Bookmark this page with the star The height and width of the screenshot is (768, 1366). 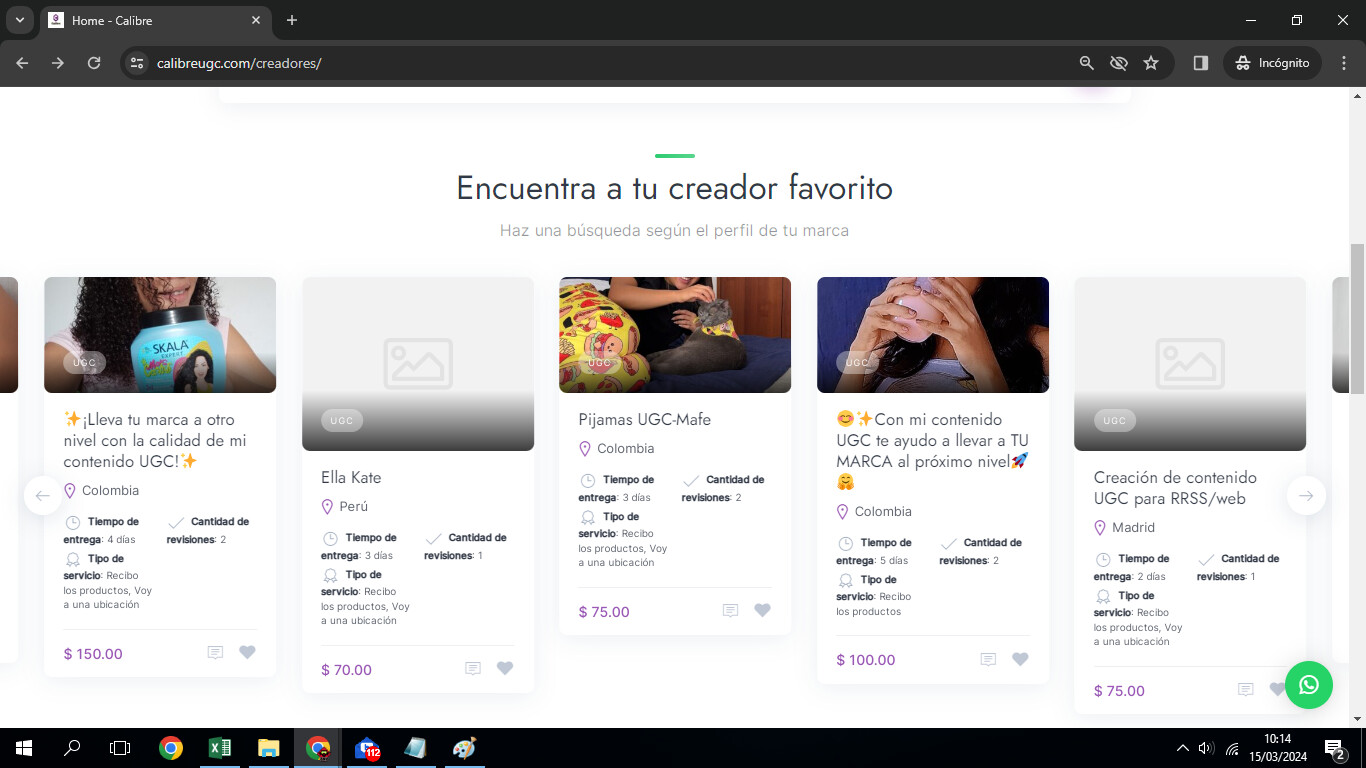point(1151,63)
